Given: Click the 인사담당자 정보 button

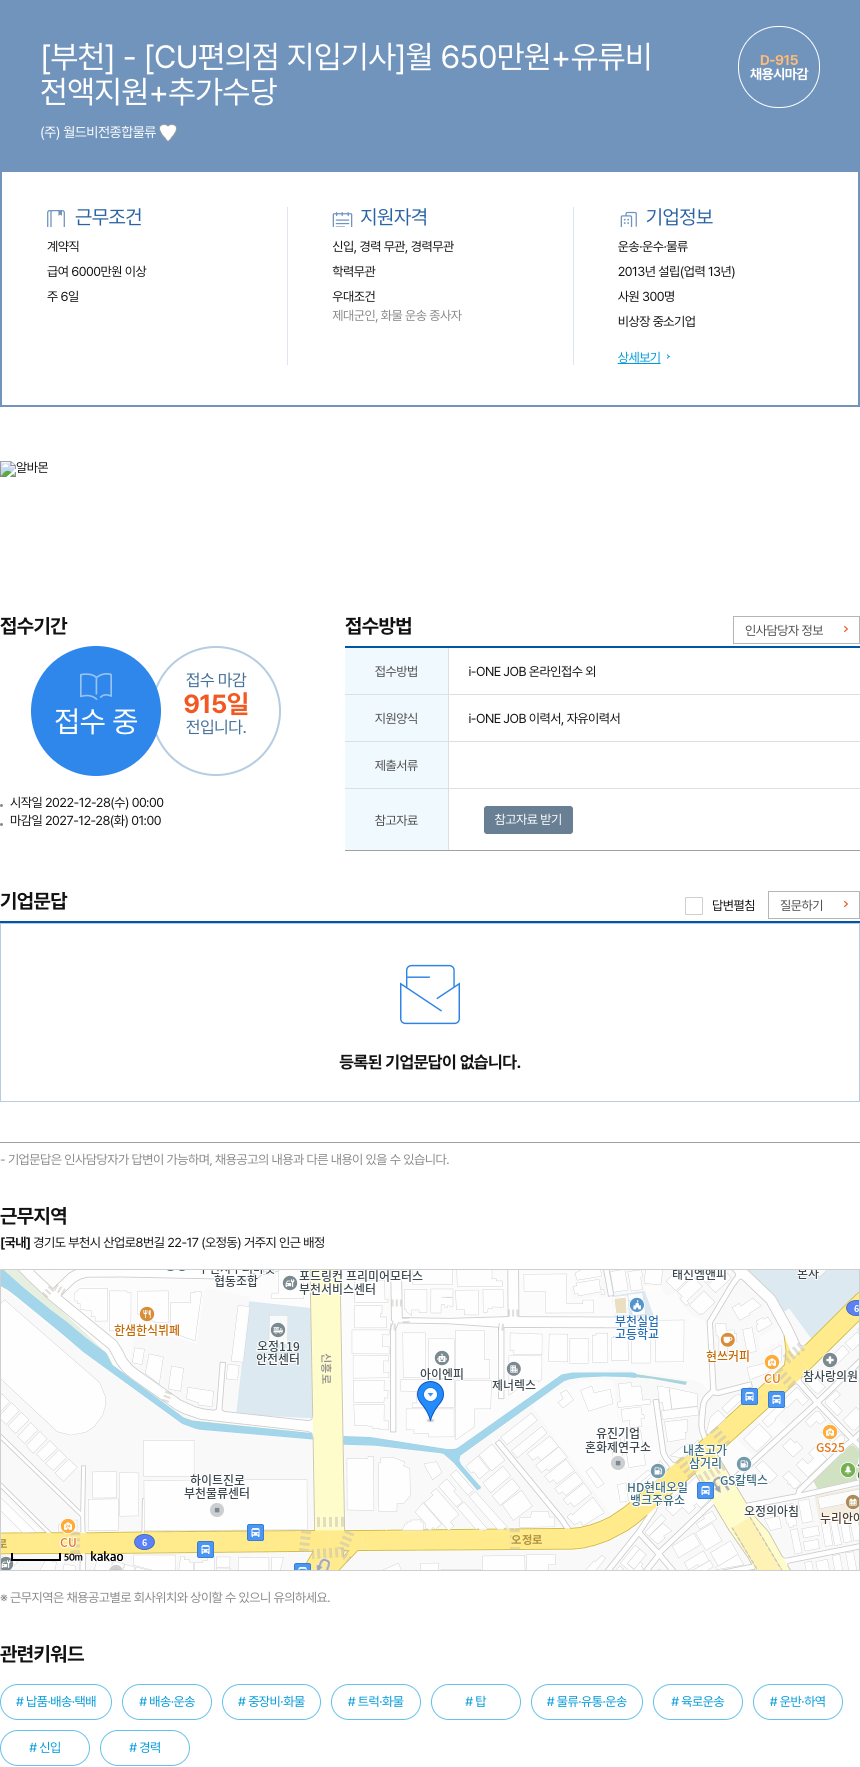Looking at the screenshot, I should [x=796, y=630].
